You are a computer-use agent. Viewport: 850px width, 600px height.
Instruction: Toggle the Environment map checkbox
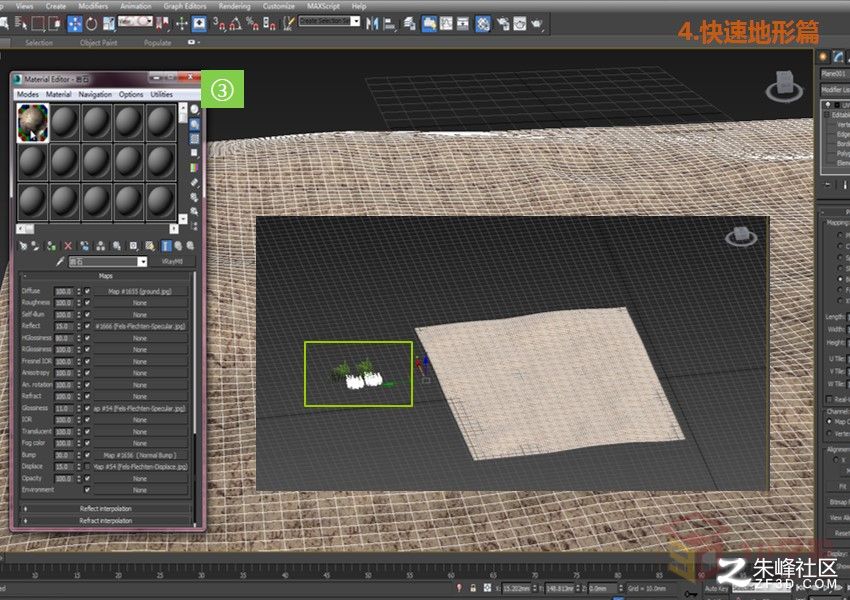pyautogui.click(x=87, y=490)
